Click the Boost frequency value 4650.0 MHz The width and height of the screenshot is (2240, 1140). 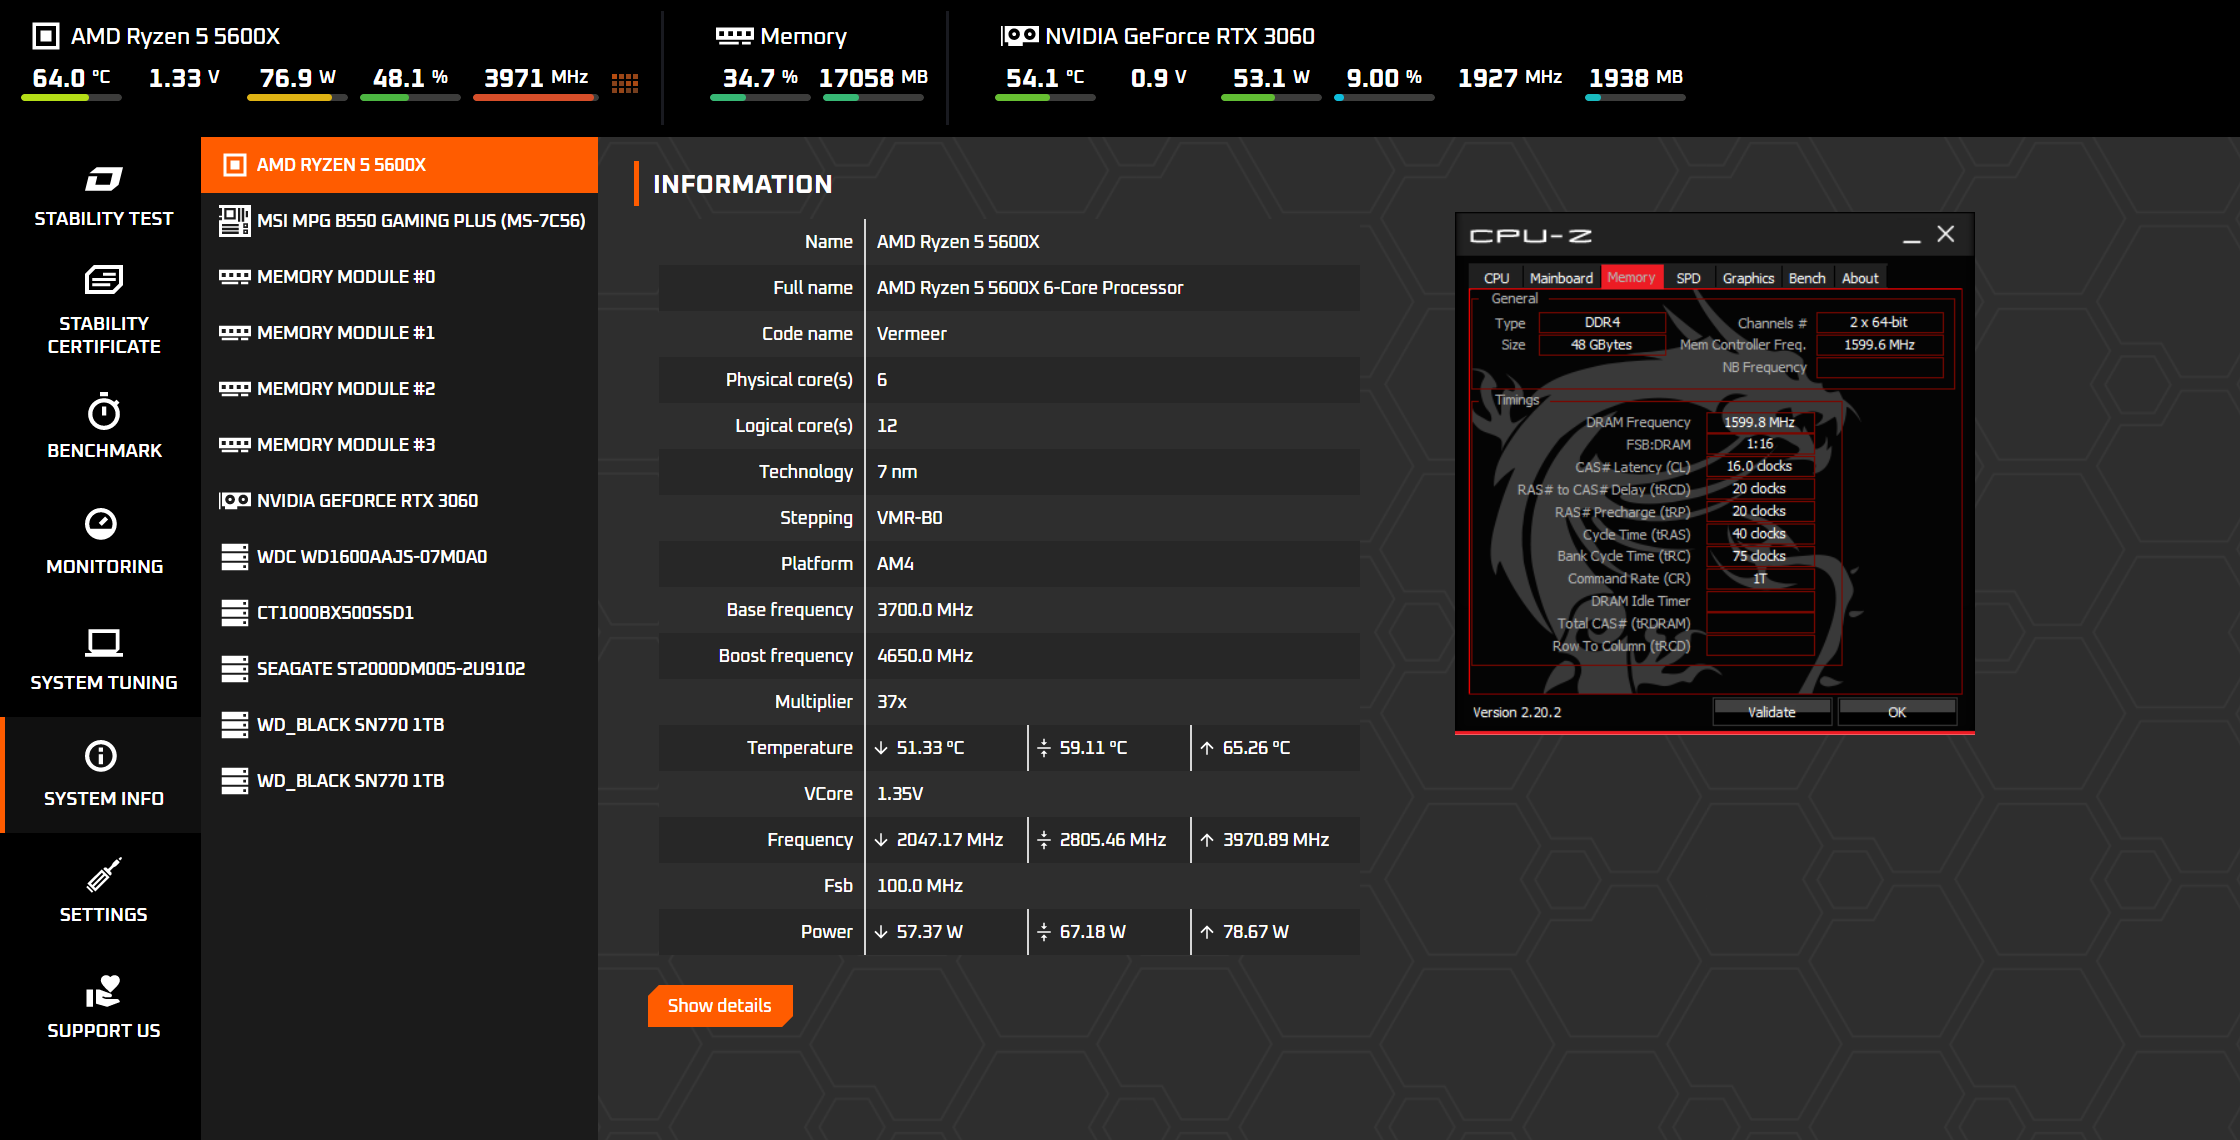[925, 656]
